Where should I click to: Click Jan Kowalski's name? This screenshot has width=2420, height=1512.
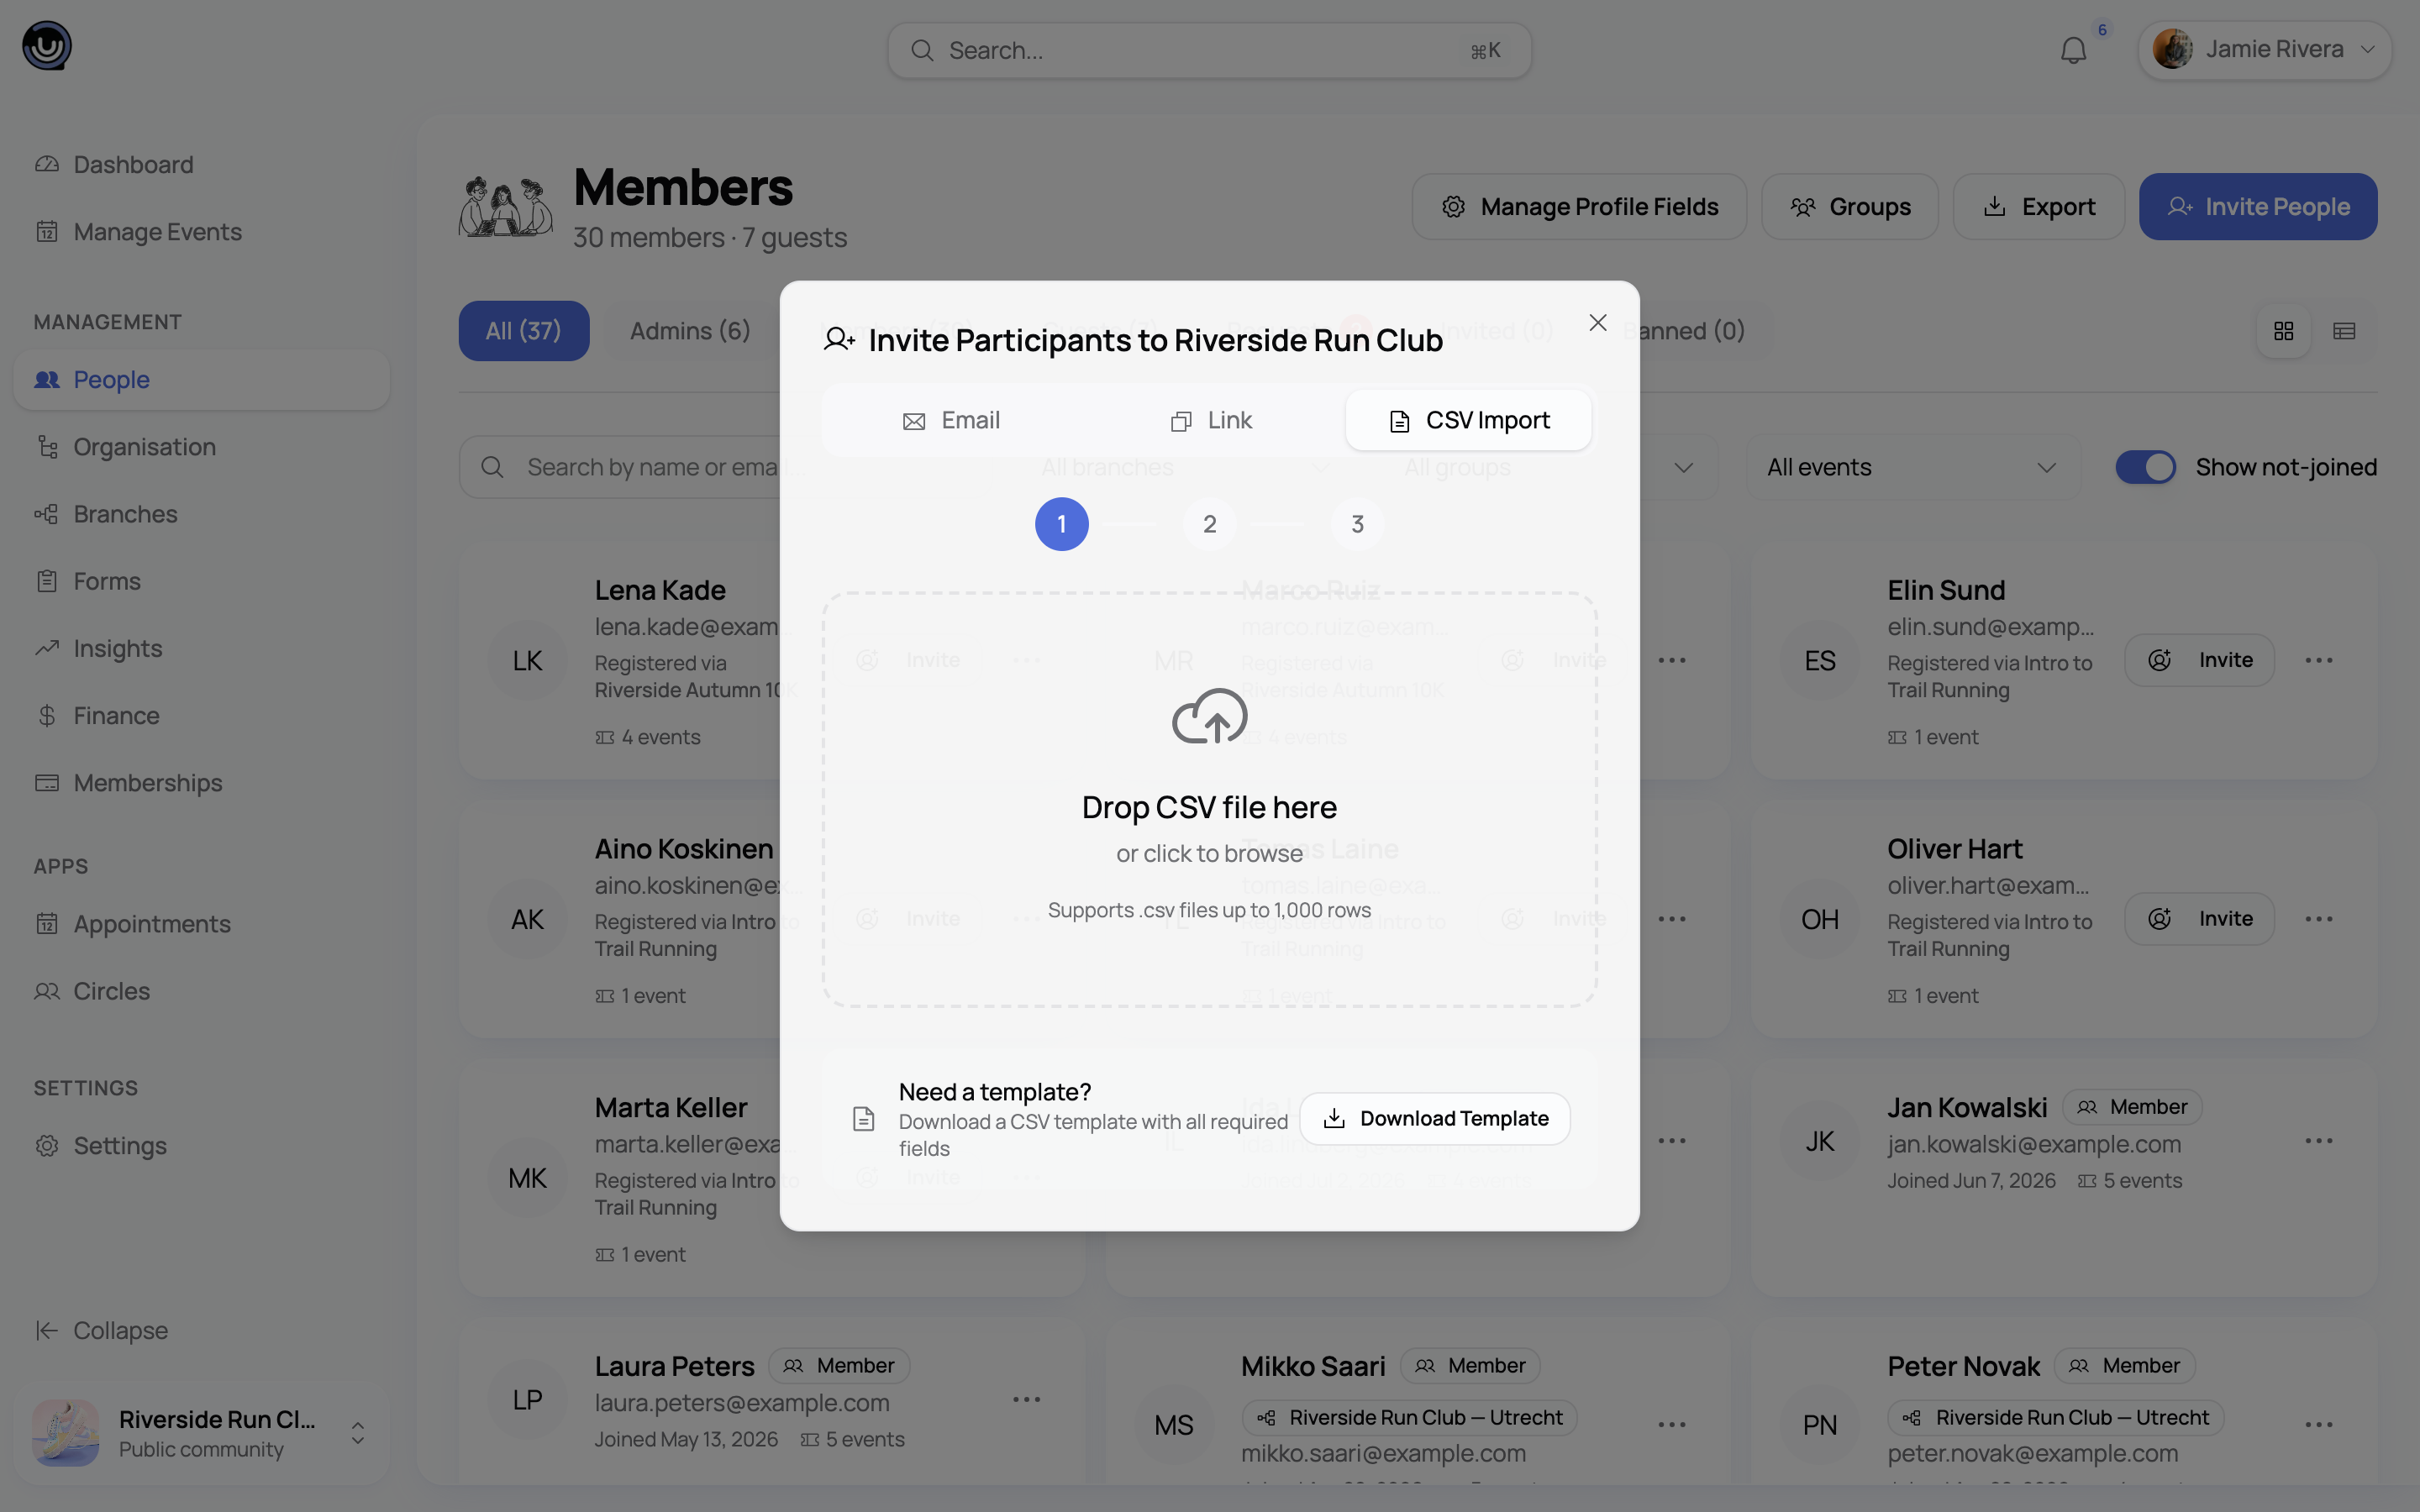(1967, 1108)
